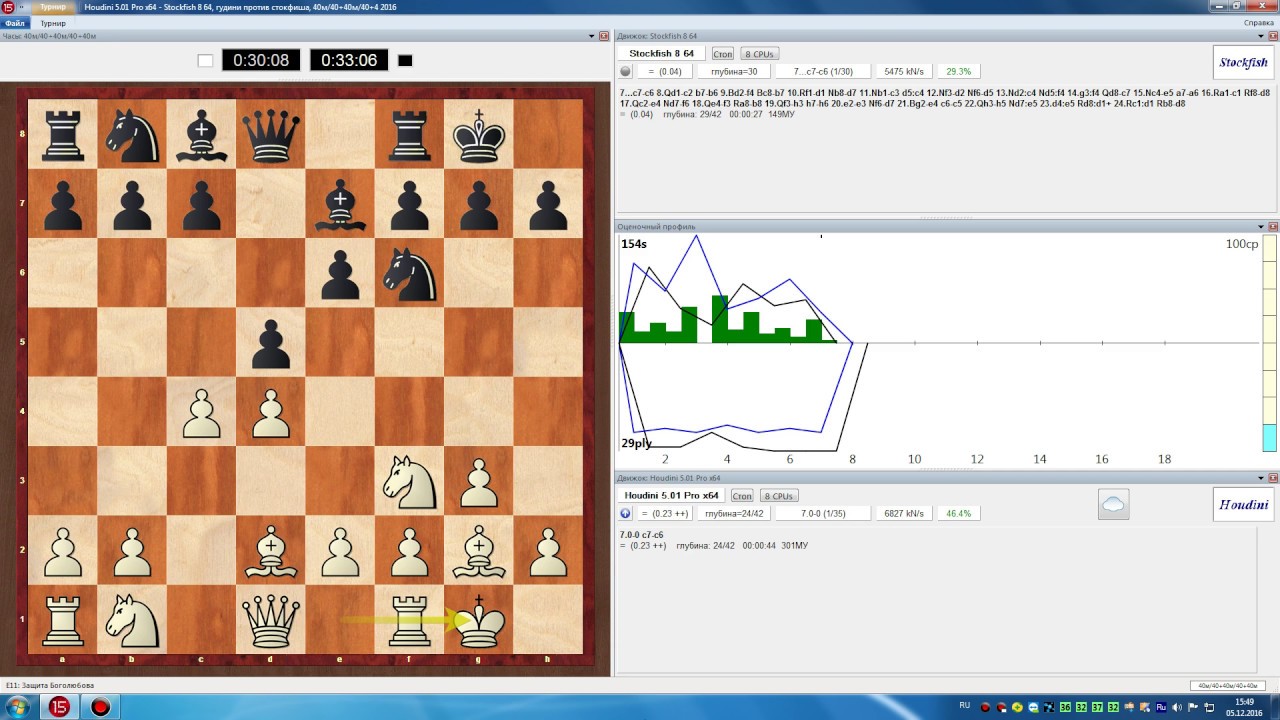Image resolution: width=1280 pixels, height=720 pixels.
Task: Toggle the Houdini blue status light
Action: click(625, 513)
